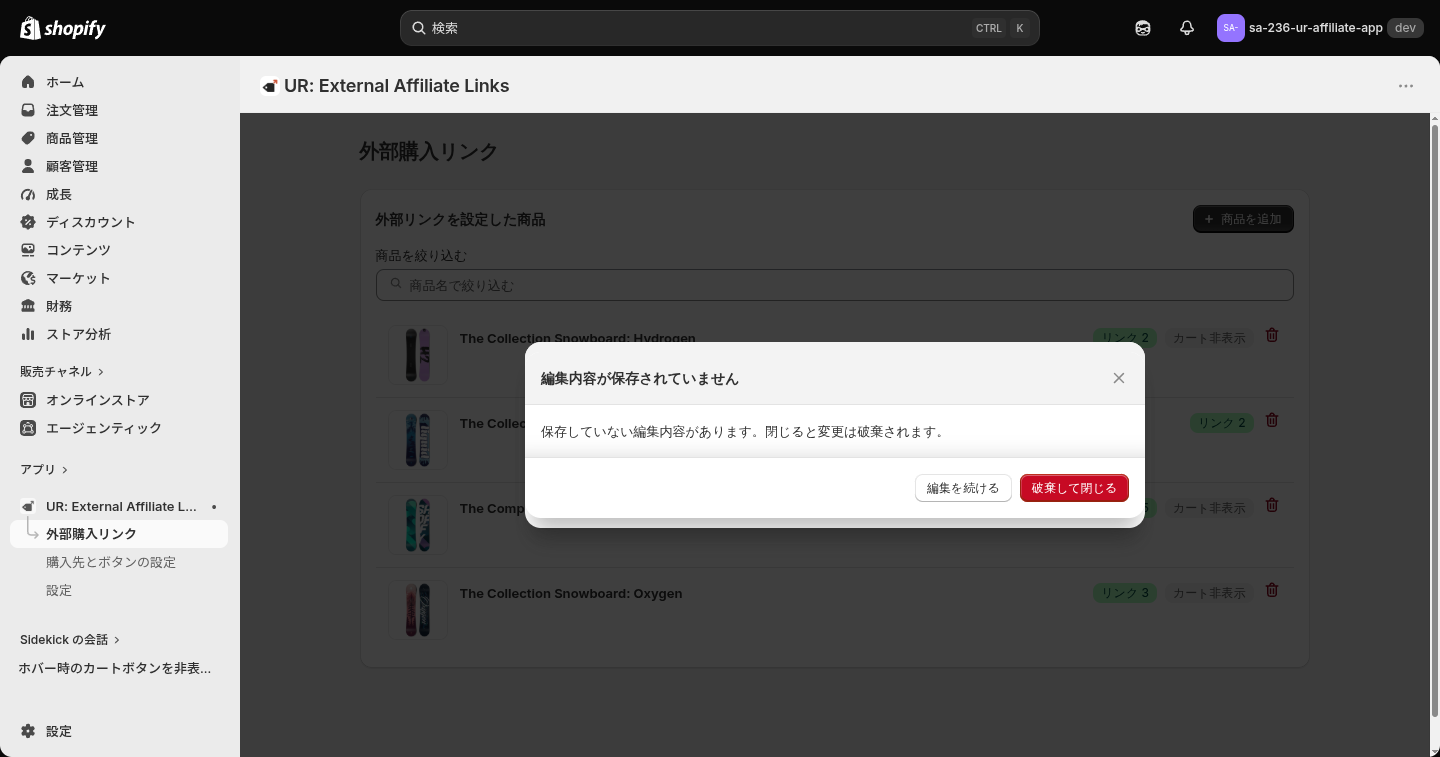Click the リンク 3 badge in the Oxygen row
This screenshot has width=1440, height=757.
(1125, 593)
